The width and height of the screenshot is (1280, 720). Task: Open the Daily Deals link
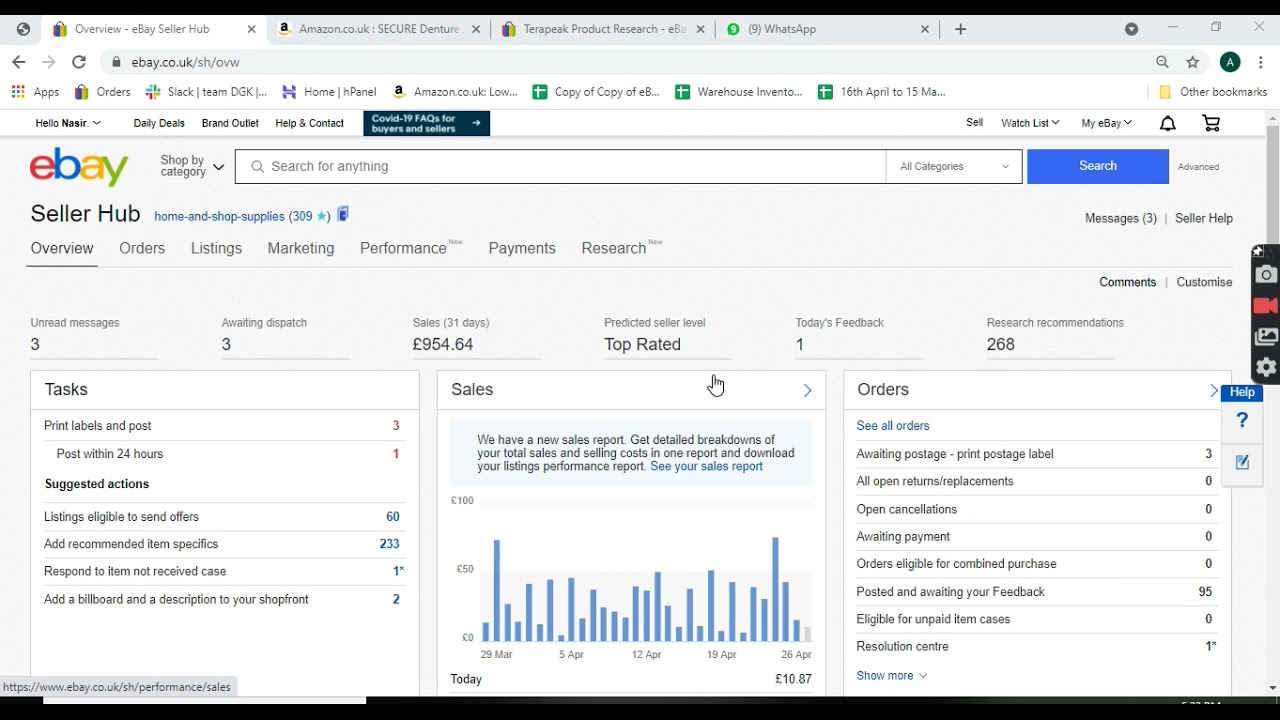coord(159,123)
